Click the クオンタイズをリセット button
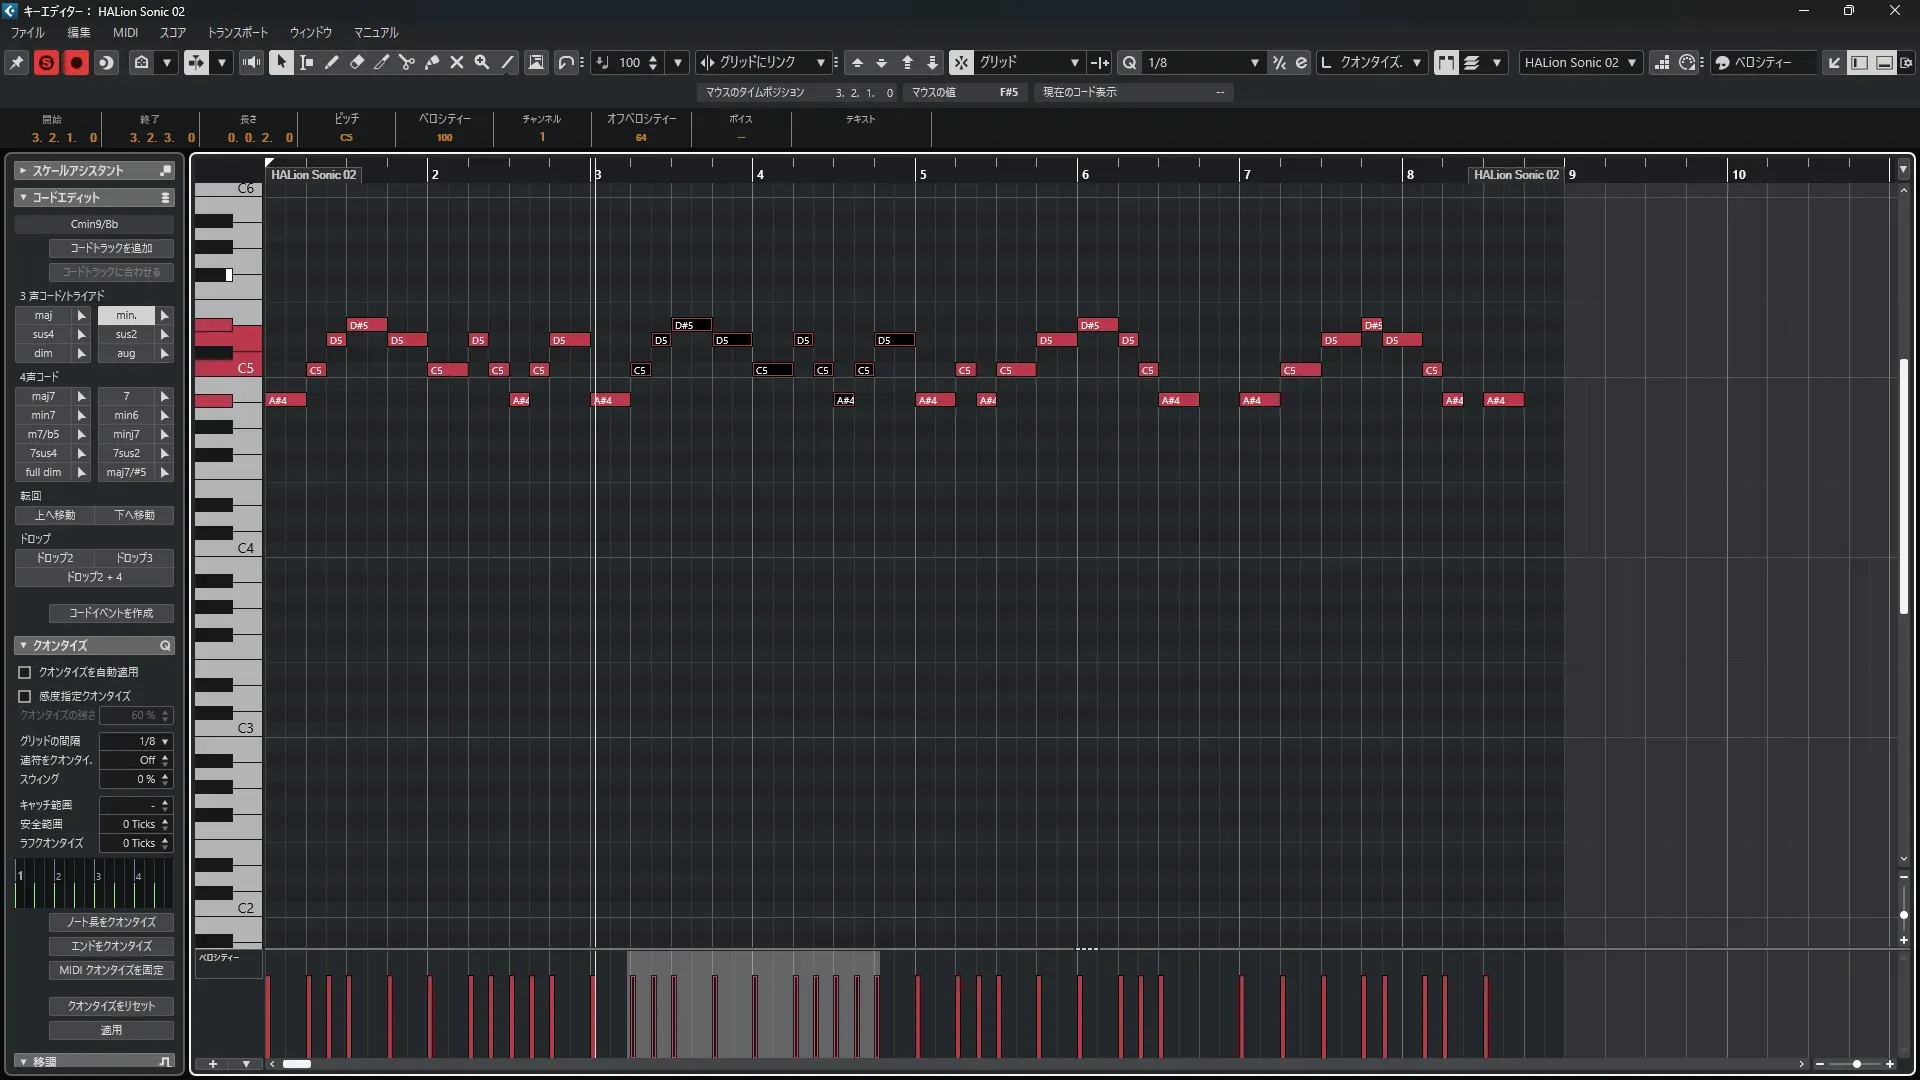Screen dimensions: 1920x1080 (x=111, y=1006)
